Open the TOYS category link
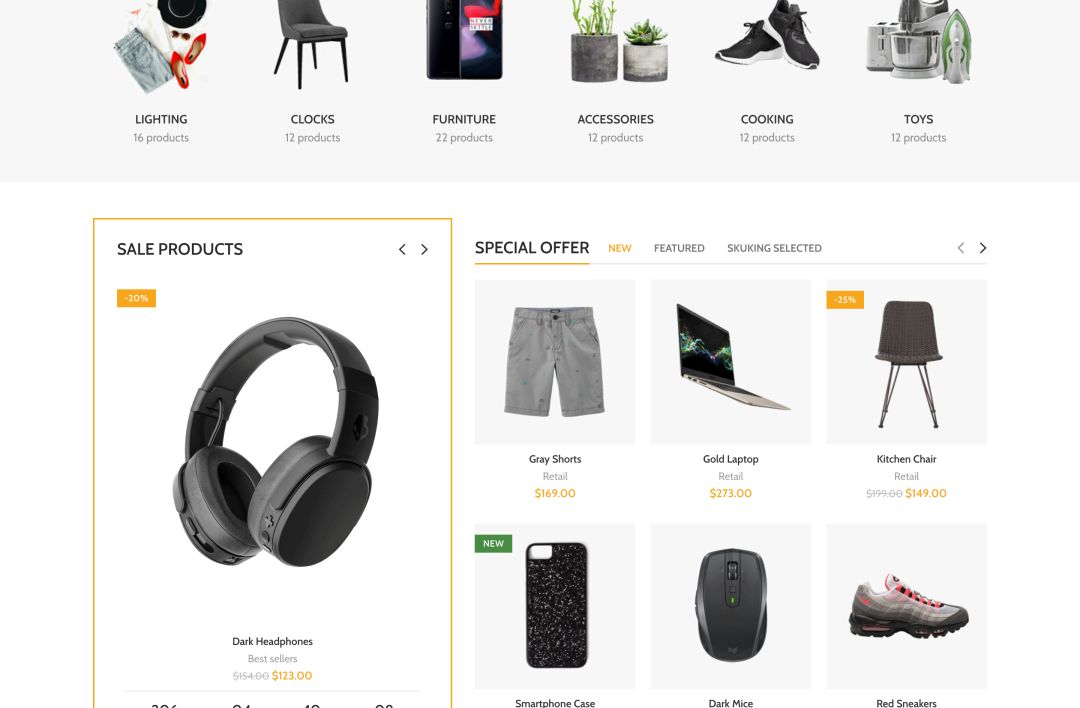The image size is (1080, 708). [919, 119]
